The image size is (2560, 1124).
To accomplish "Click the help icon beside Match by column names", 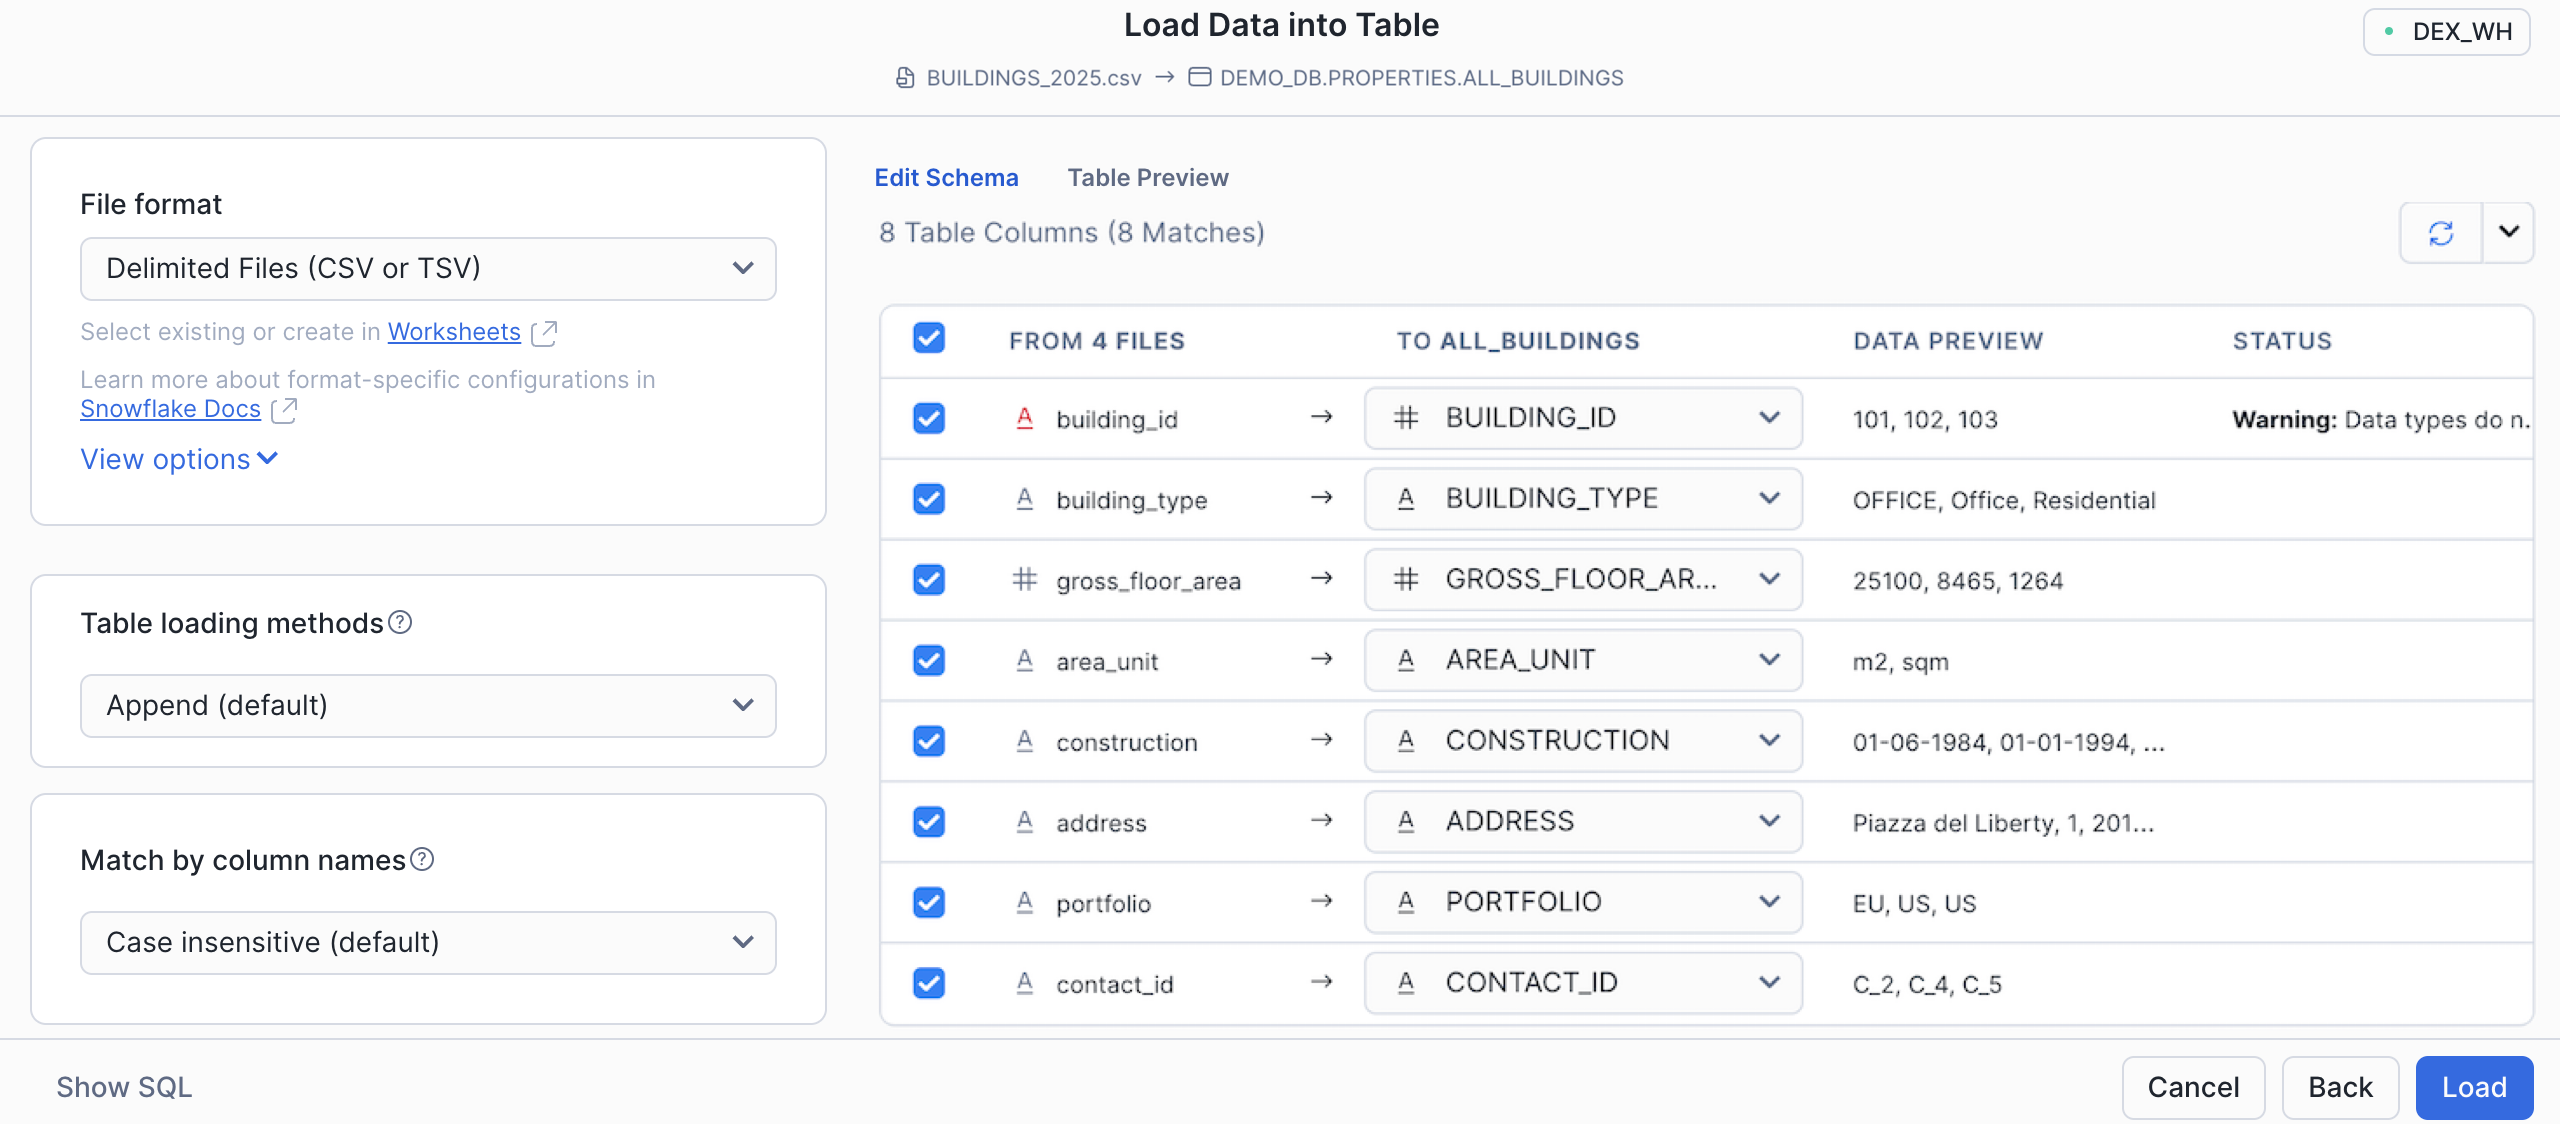I will point(422,860).
